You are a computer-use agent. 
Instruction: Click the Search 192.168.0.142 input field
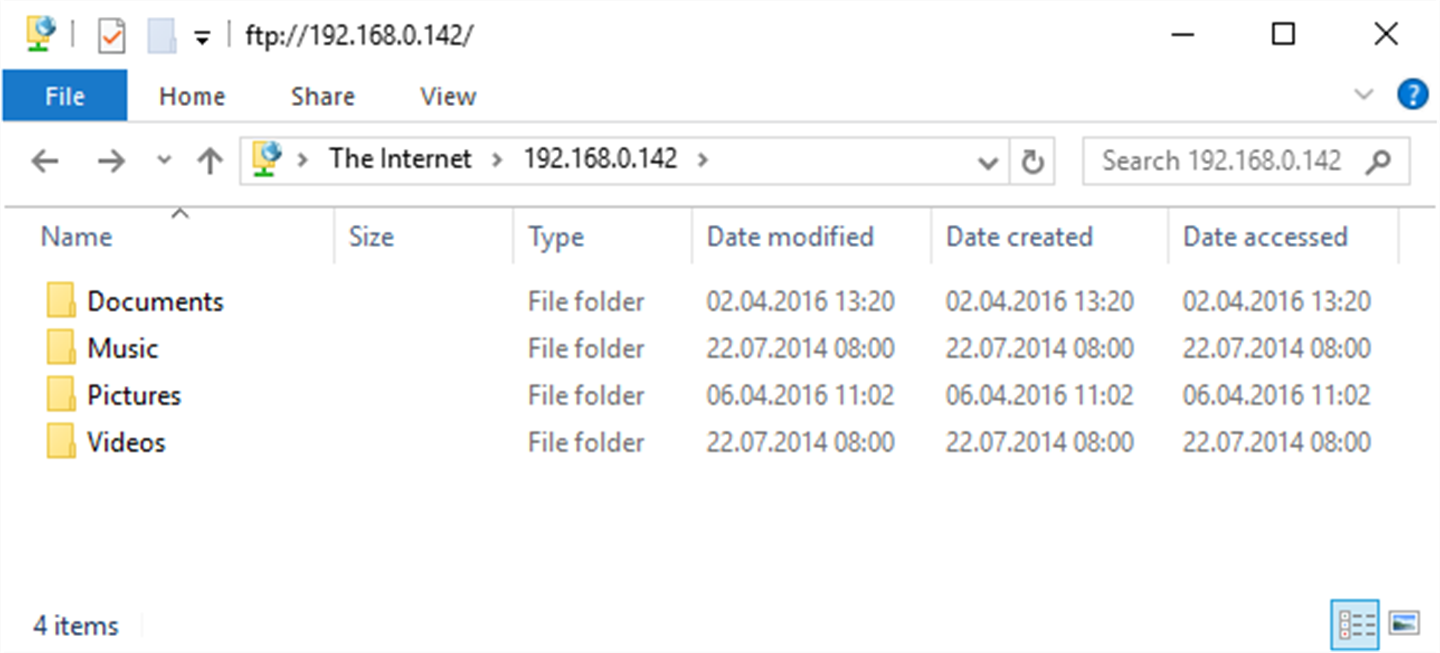(1220, 161)
